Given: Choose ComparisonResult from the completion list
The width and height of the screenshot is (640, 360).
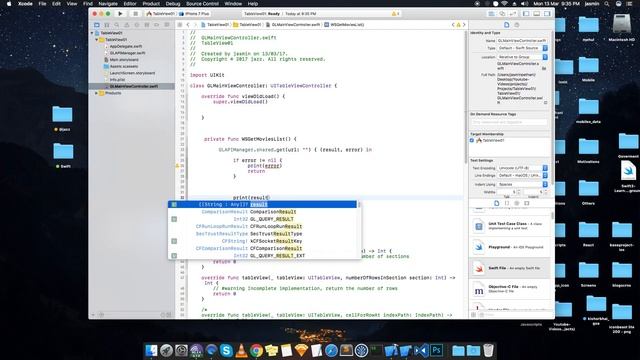Looking at the screenshot, I should click(x=262, y=212).
